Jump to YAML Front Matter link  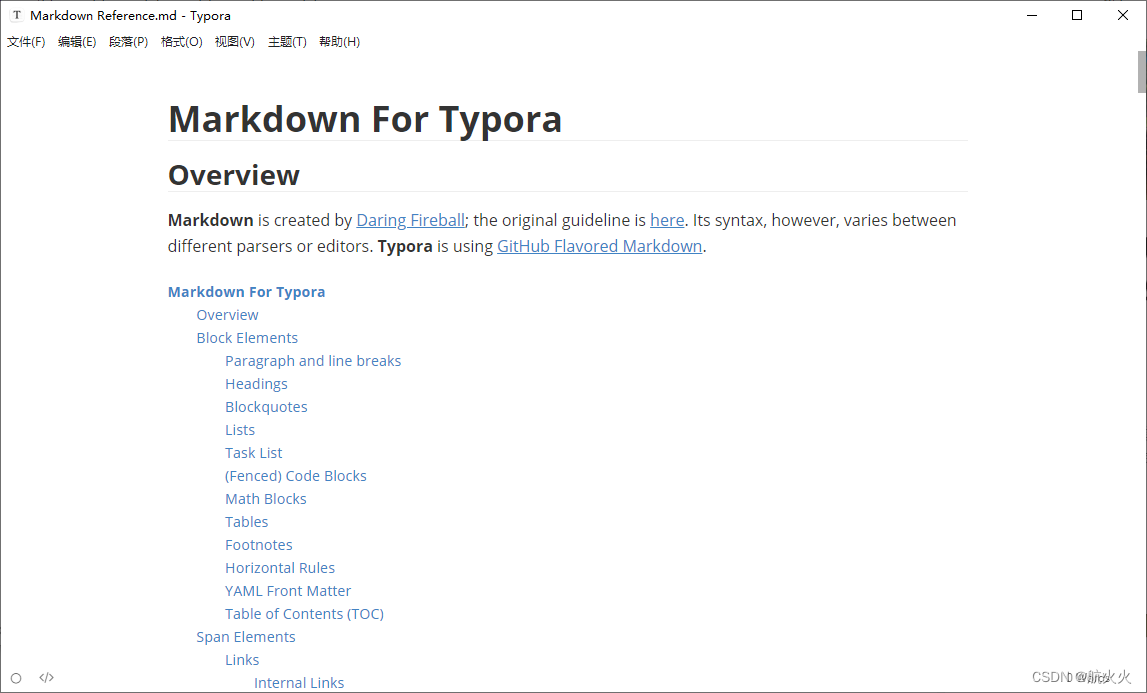tap(288, 591)
